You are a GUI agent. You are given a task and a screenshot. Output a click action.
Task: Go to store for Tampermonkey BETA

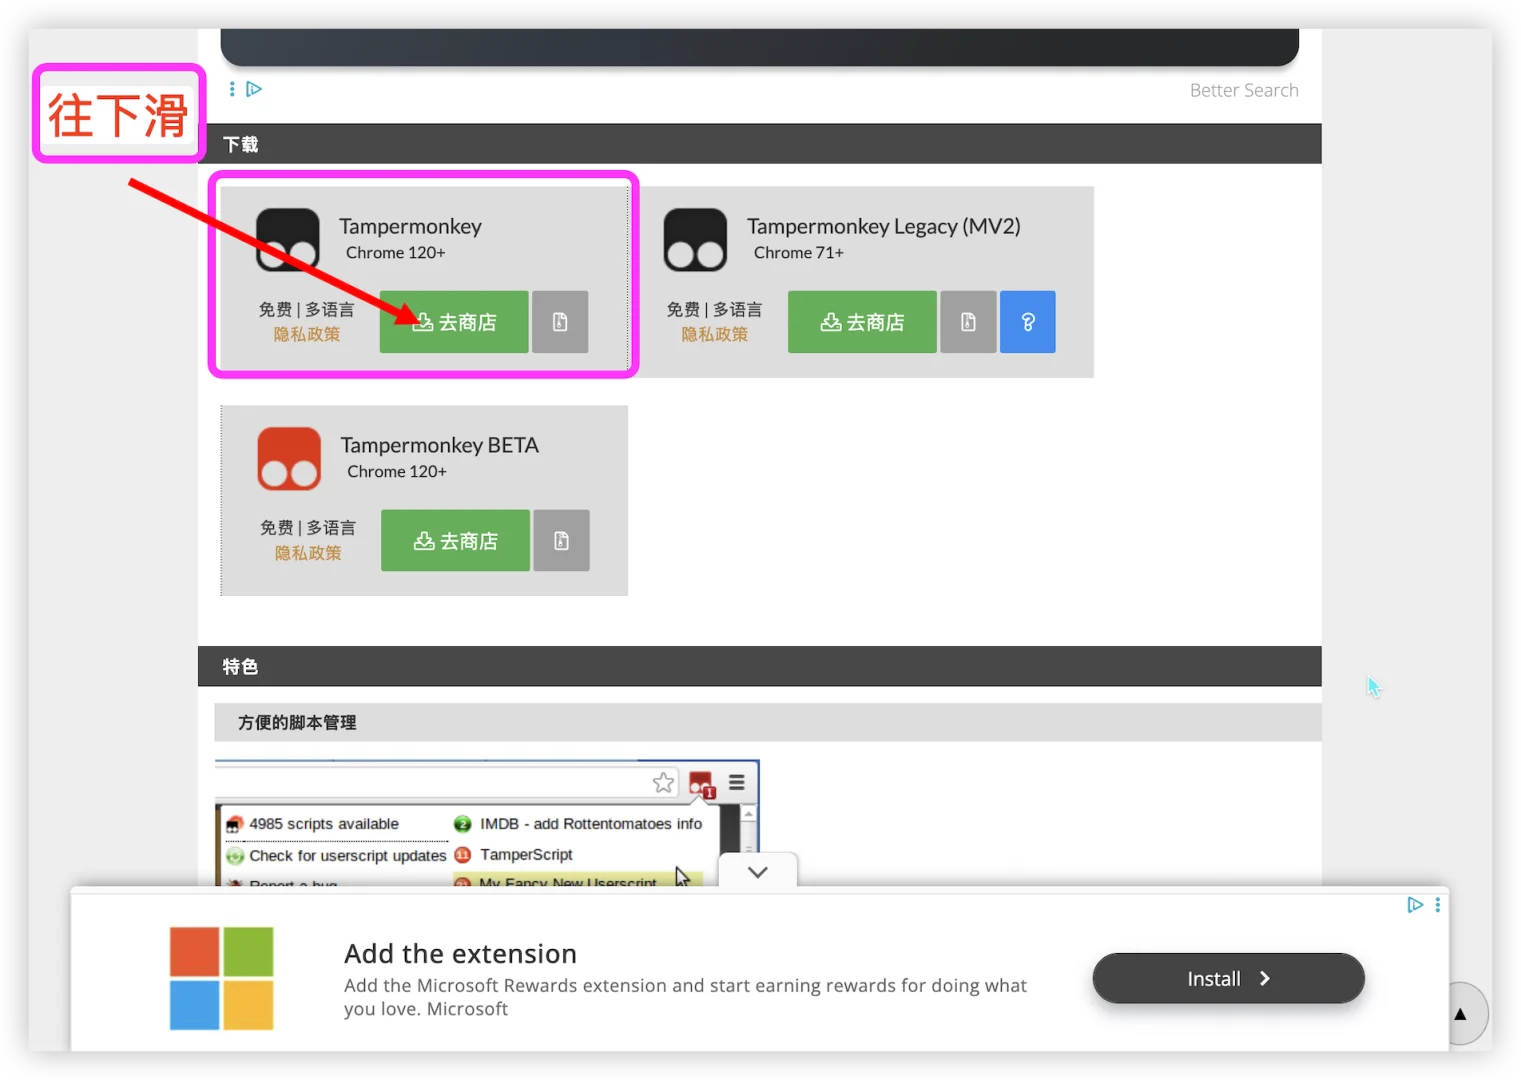tap(455, 541)
